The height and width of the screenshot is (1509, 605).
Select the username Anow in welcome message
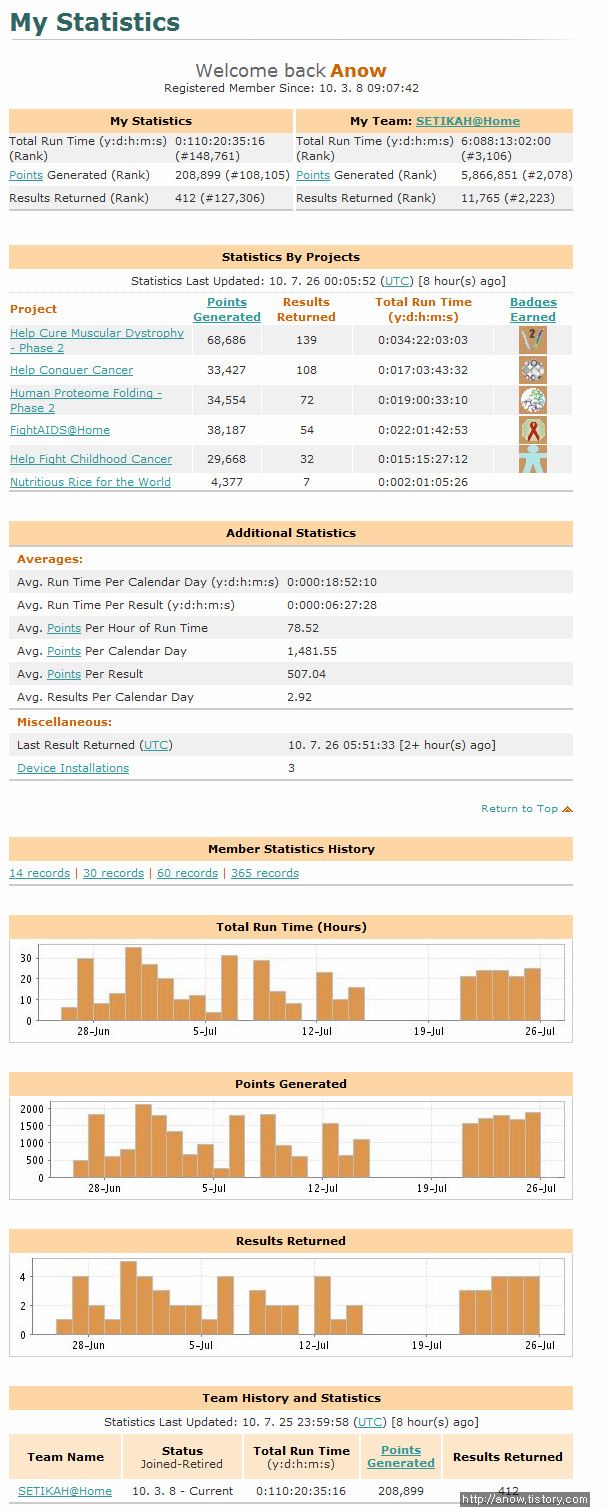(358, 71)
